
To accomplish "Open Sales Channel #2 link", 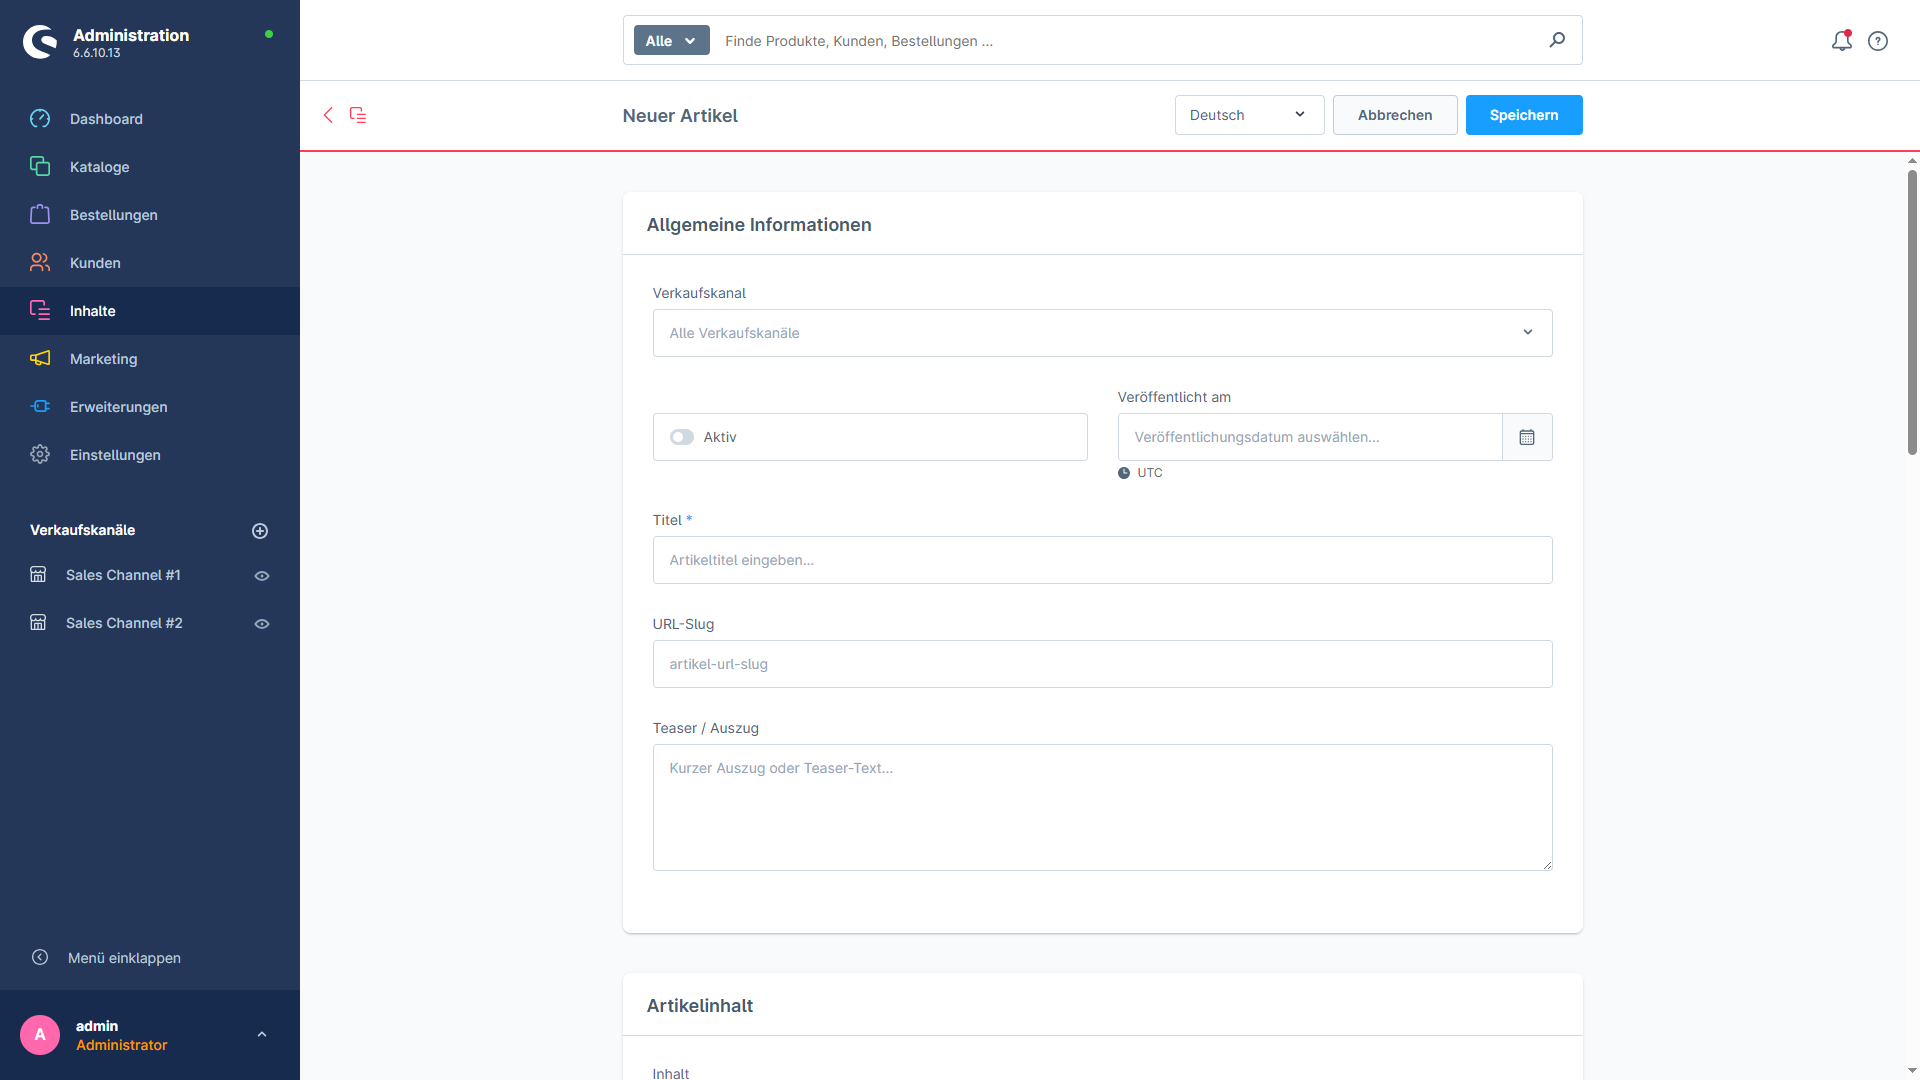I will tap(124, 623).
